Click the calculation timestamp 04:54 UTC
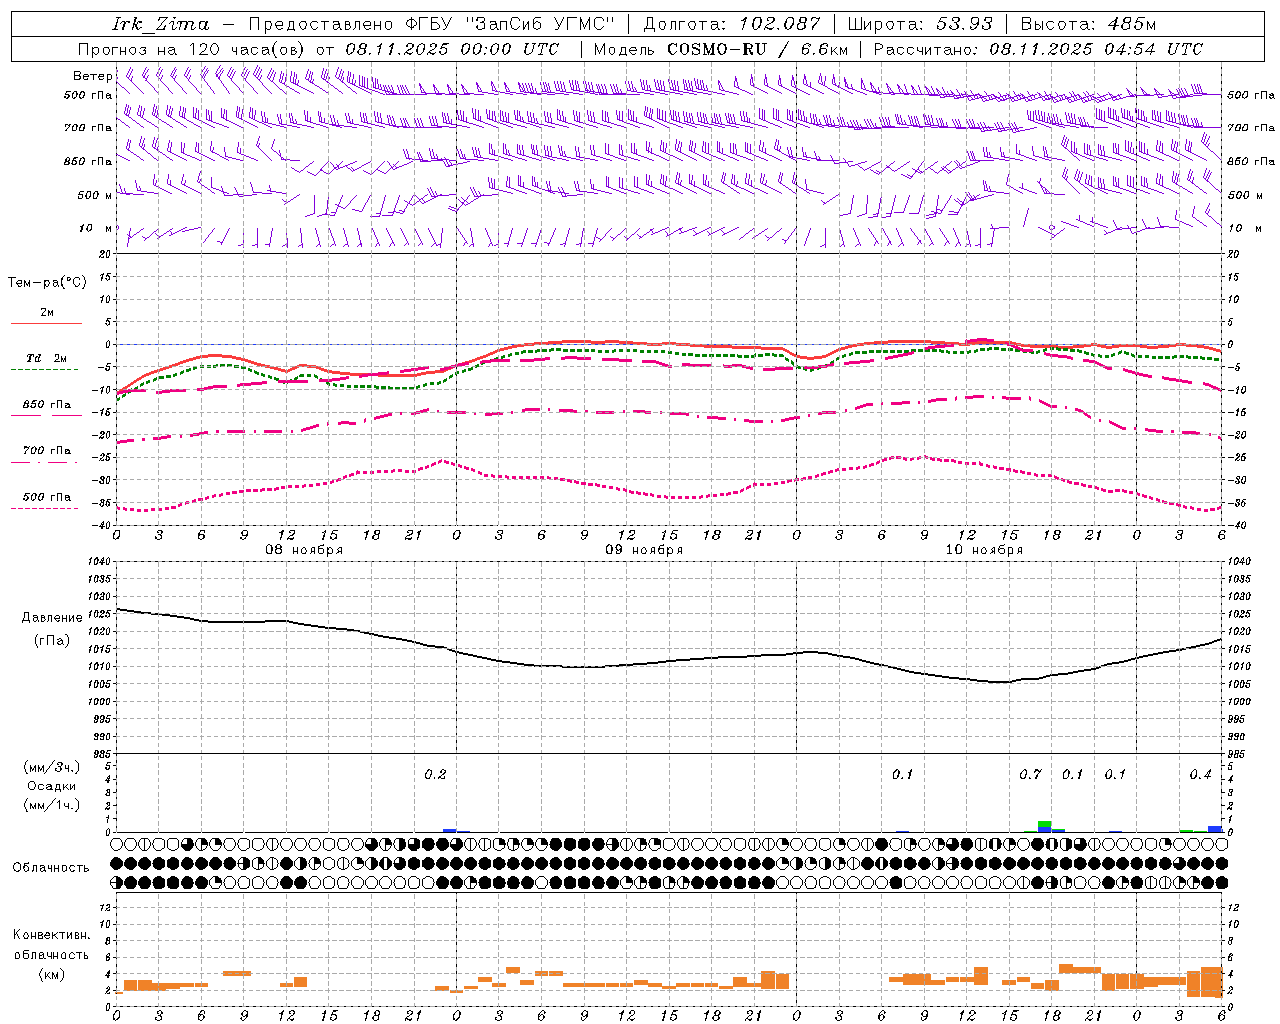The image size is (1280, 1024). (1154, 49)
